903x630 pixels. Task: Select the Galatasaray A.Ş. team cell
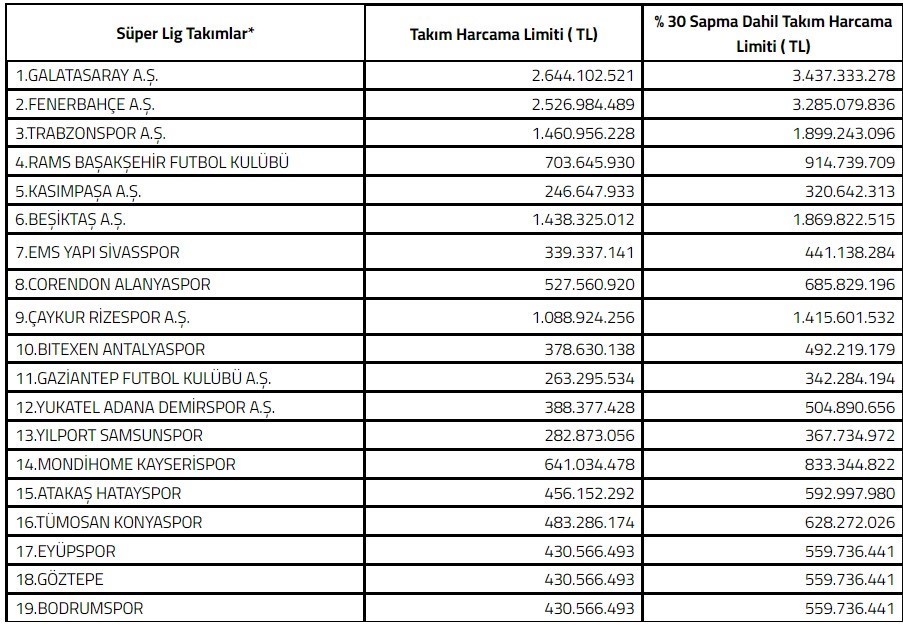coord(87,76)
